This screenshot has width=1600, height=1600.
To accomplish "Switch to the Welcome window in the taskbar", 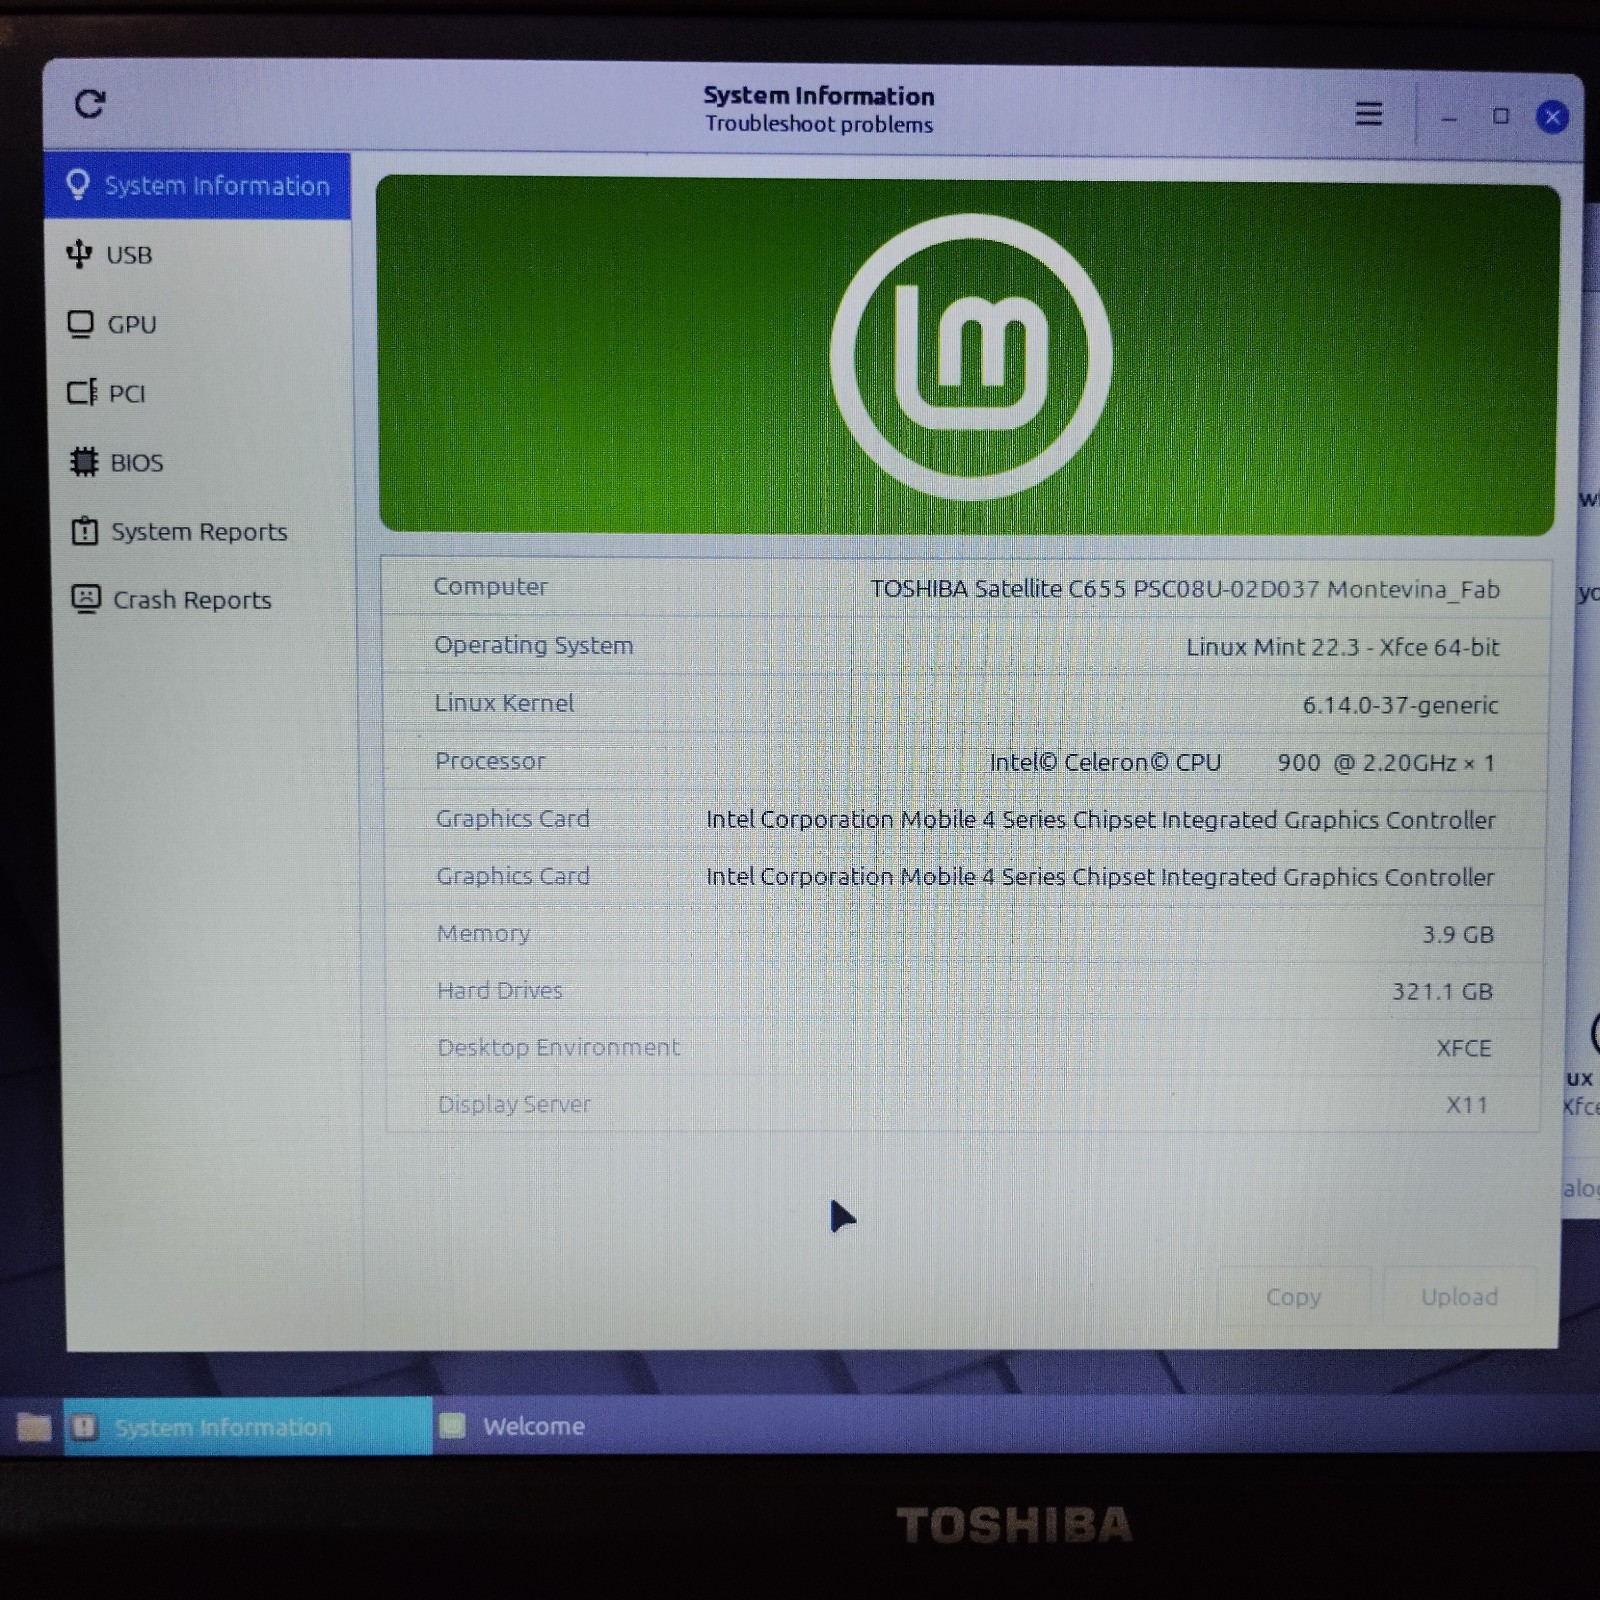I will (x=533, y=1426).
